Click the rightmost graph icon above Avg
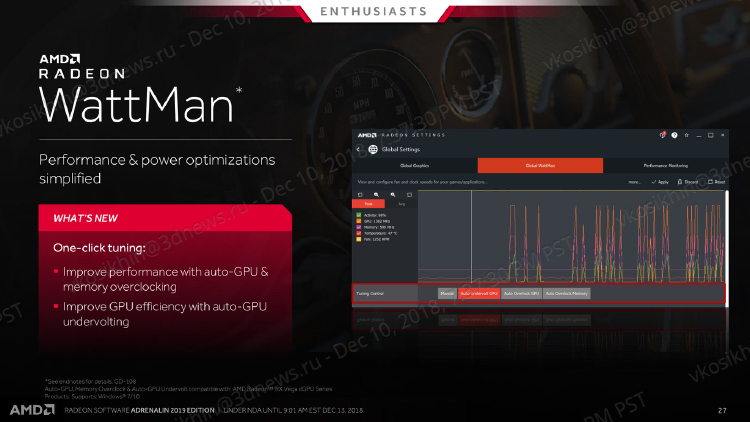 [x=408, y=194]
